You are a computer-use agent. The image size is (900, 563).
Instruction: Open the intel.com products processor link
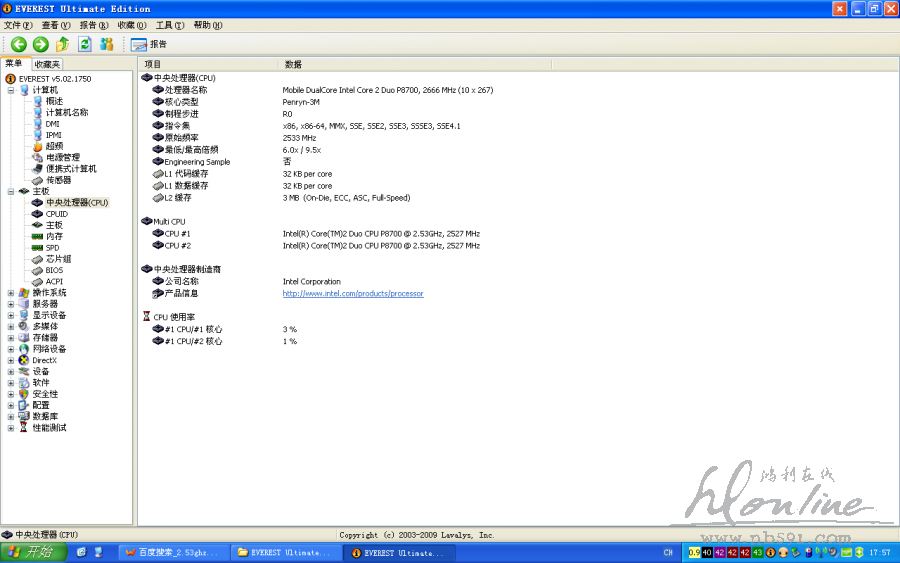(353, 294)
